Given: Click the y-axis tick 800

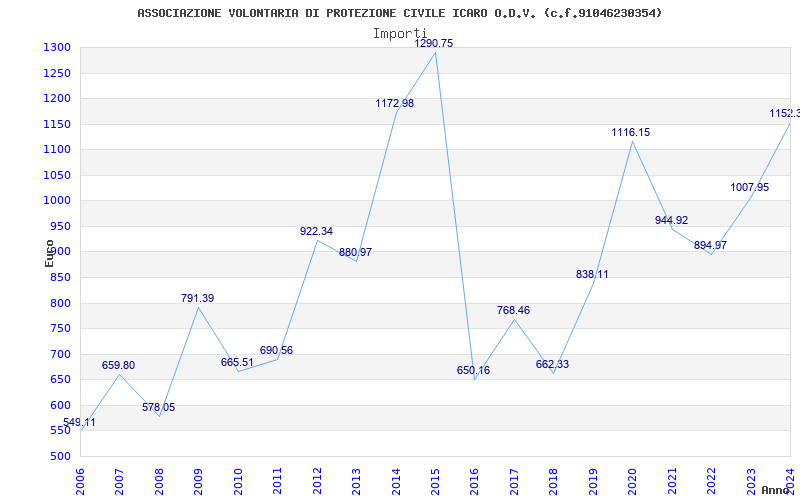Looking at the screenshot, I should (x=60, y=304).
